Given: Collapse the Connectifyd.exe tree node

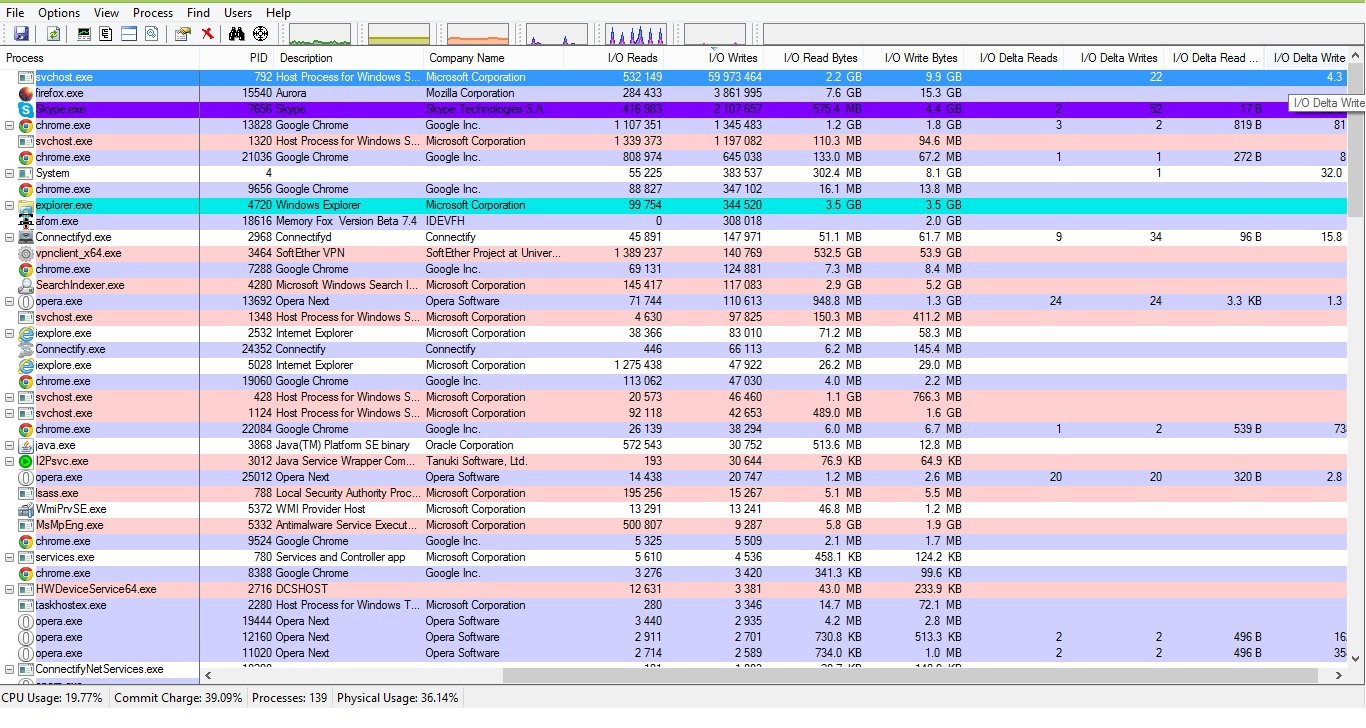Looking at the screenshot, I should tap(10, 237).
